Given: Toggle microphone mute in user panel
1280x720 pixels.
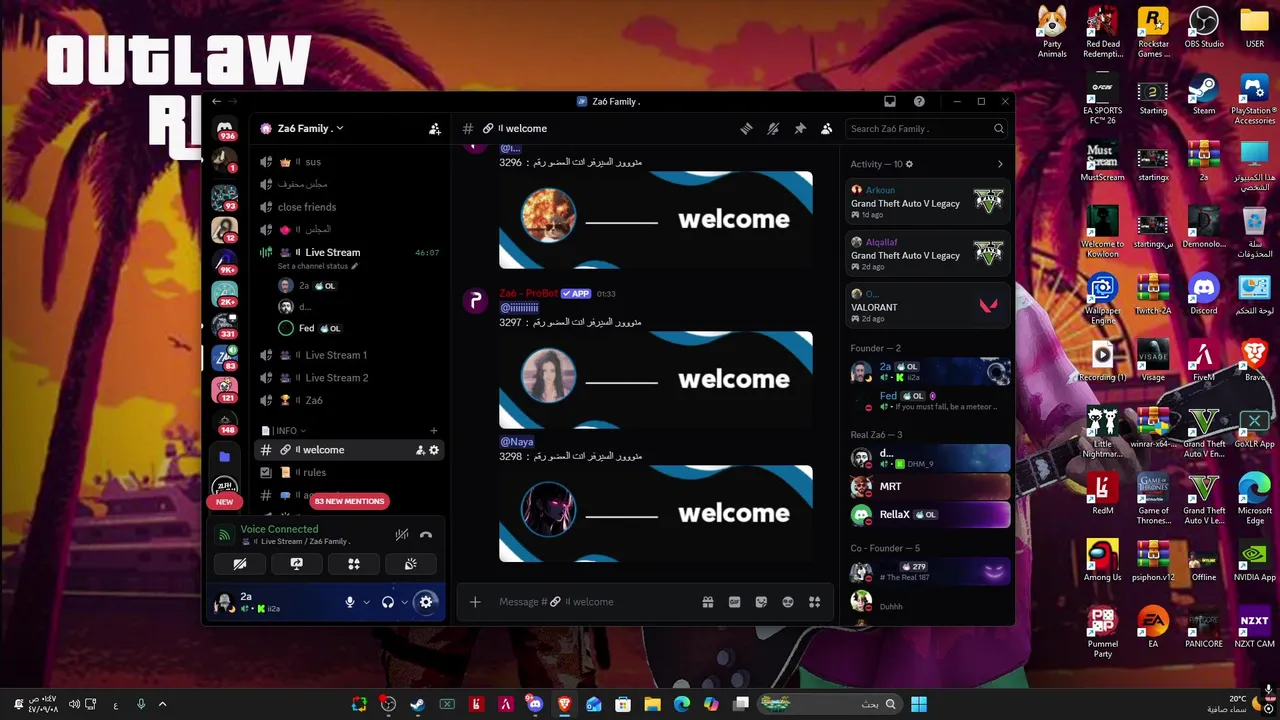Looking at the screenshot, I should coord(350,602).
